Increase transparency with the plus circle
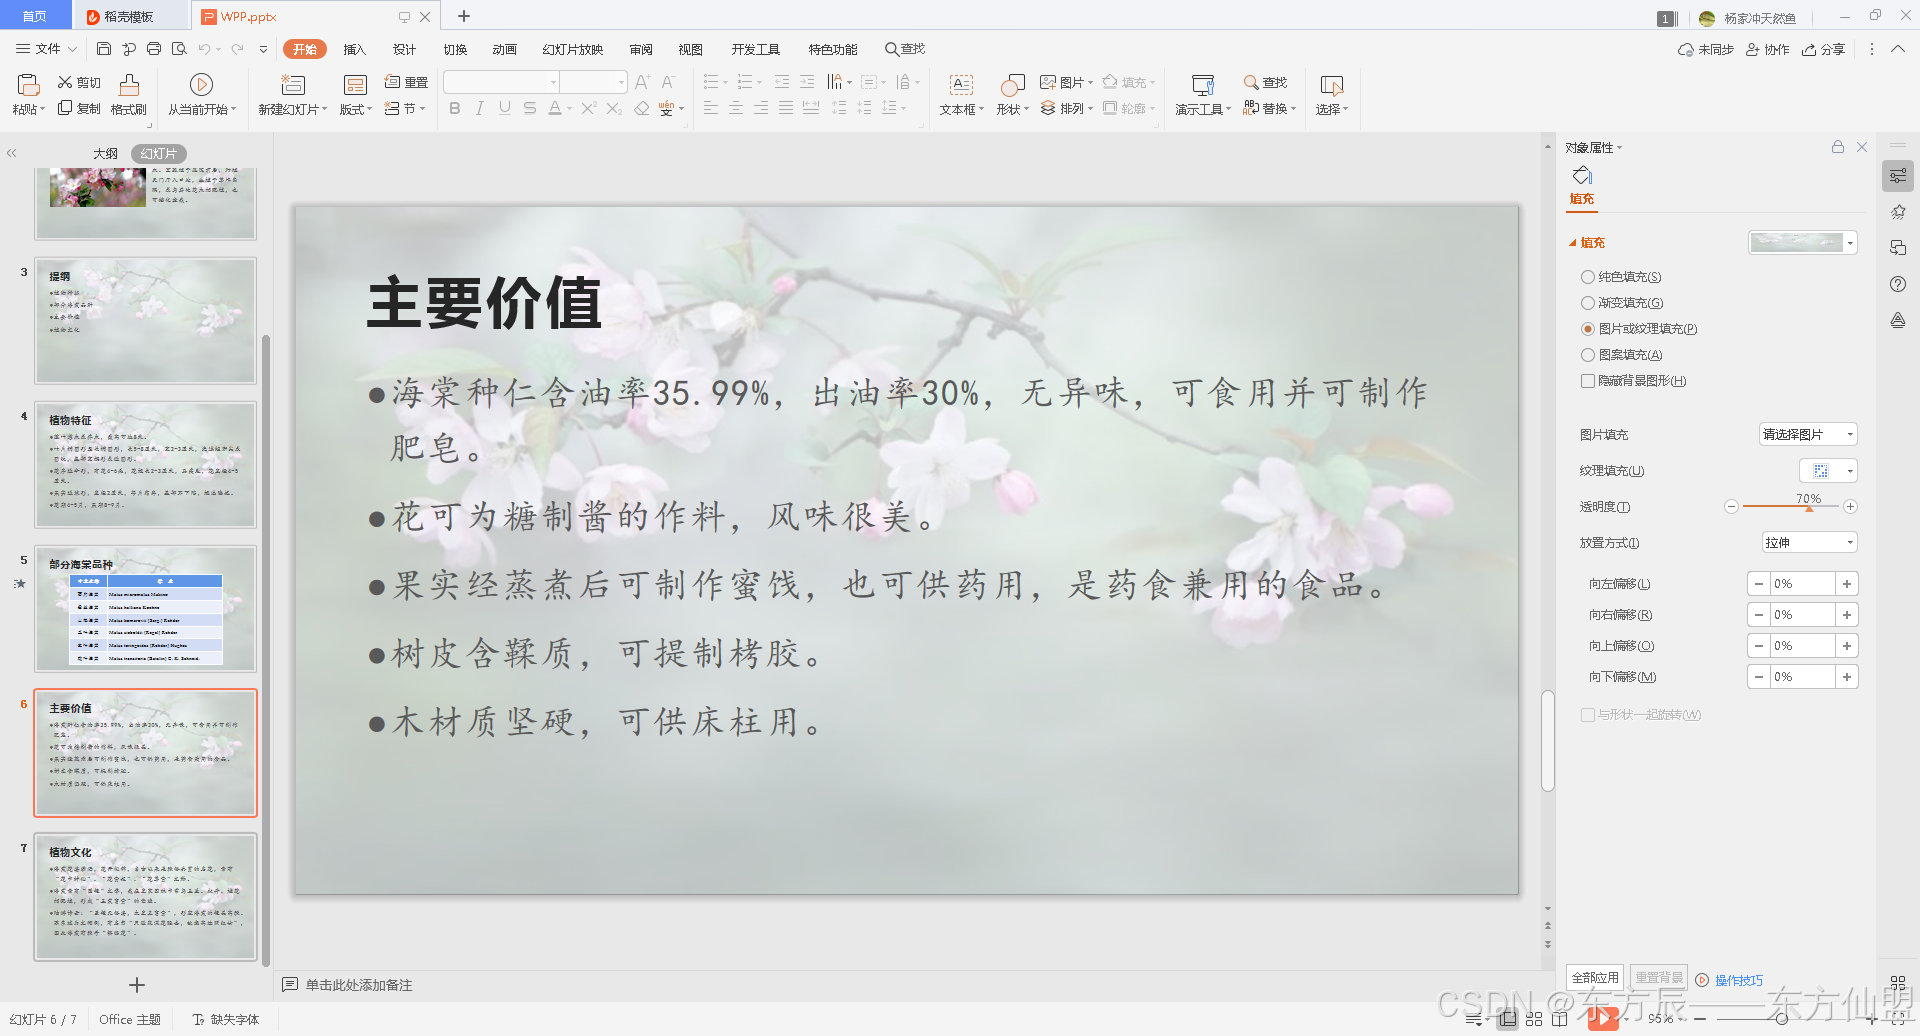 pyautogui.click(x=1851, y=507)
